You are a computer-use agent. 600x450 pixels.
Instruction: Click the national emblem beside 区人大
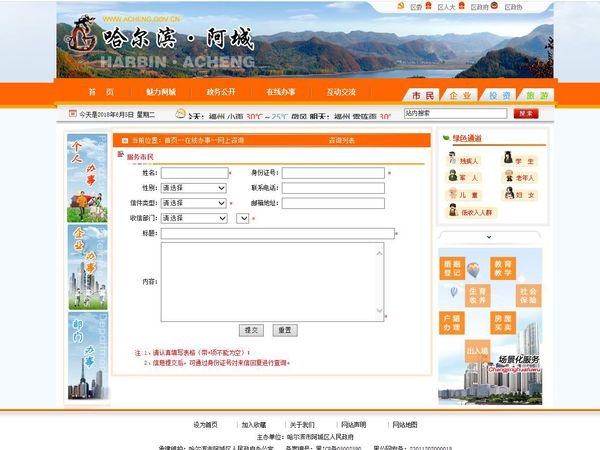[x=428, y=6]
